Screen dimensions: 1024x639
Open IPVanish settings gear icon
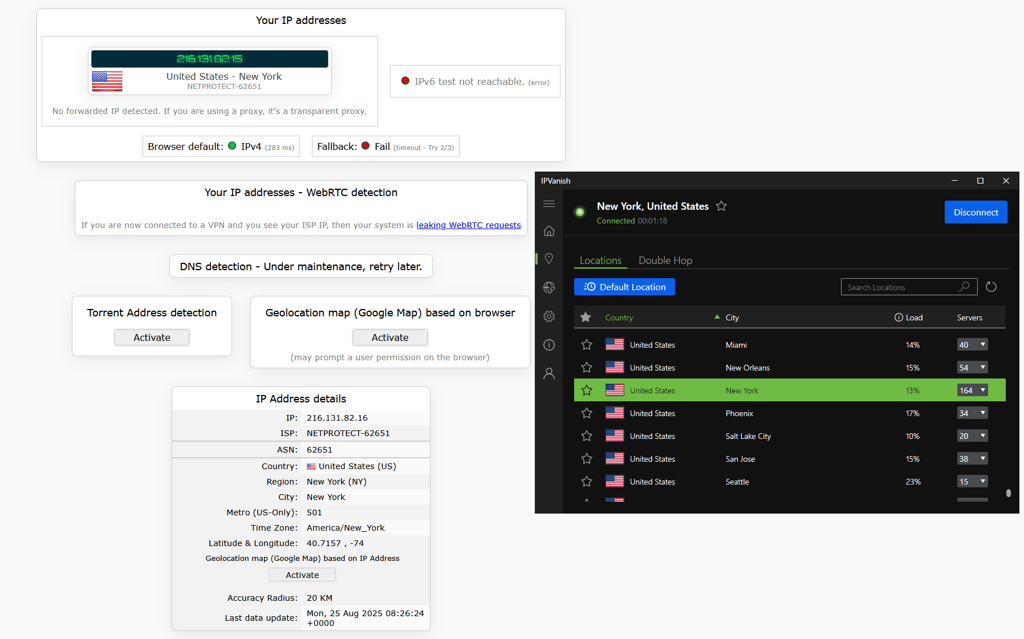point(549,316)
